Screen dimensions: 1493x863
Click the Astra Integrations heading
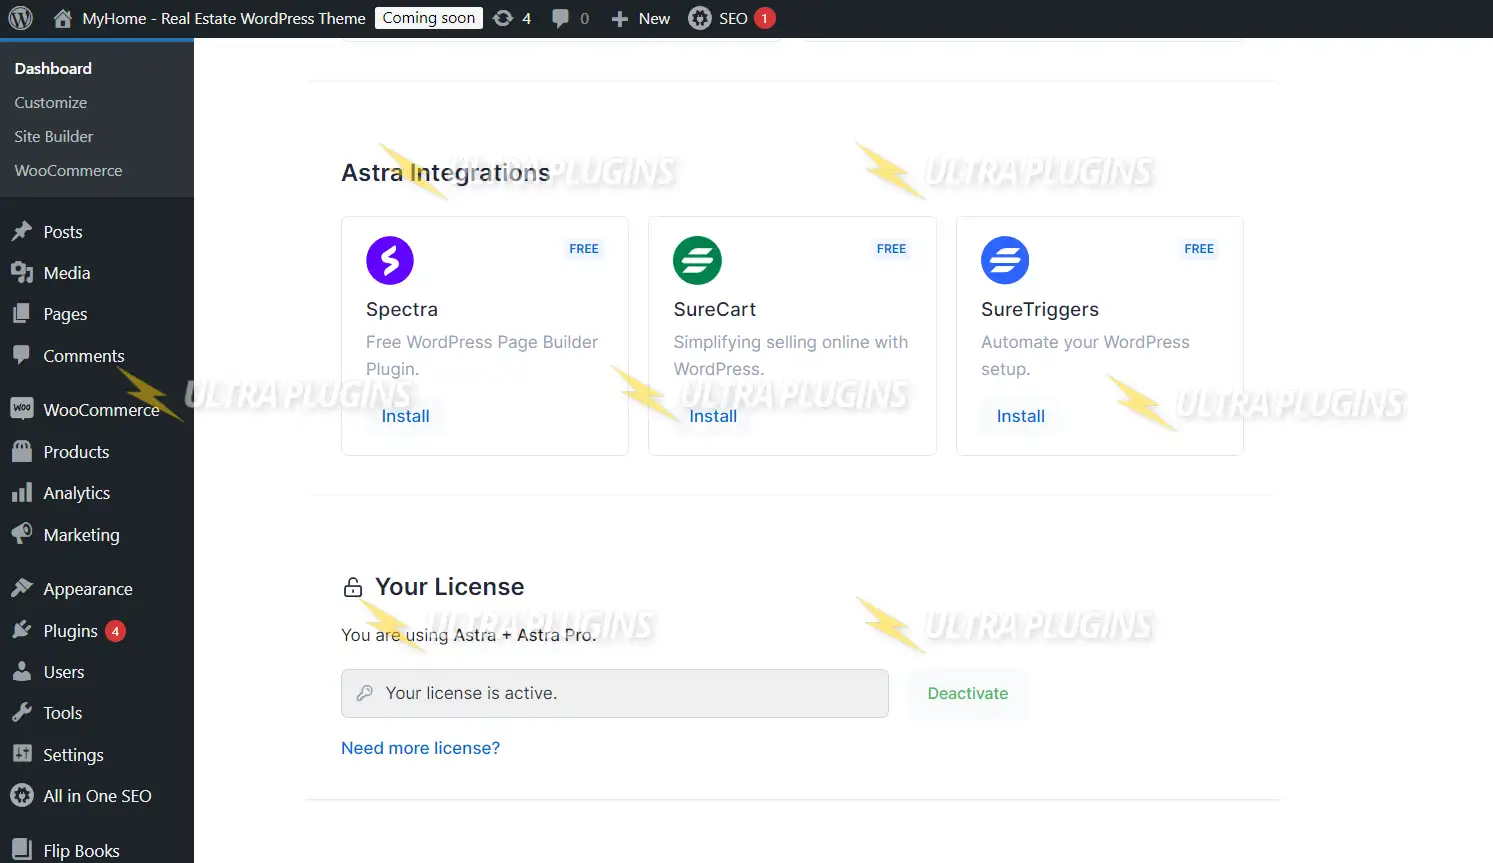click(x=446, y=173)
